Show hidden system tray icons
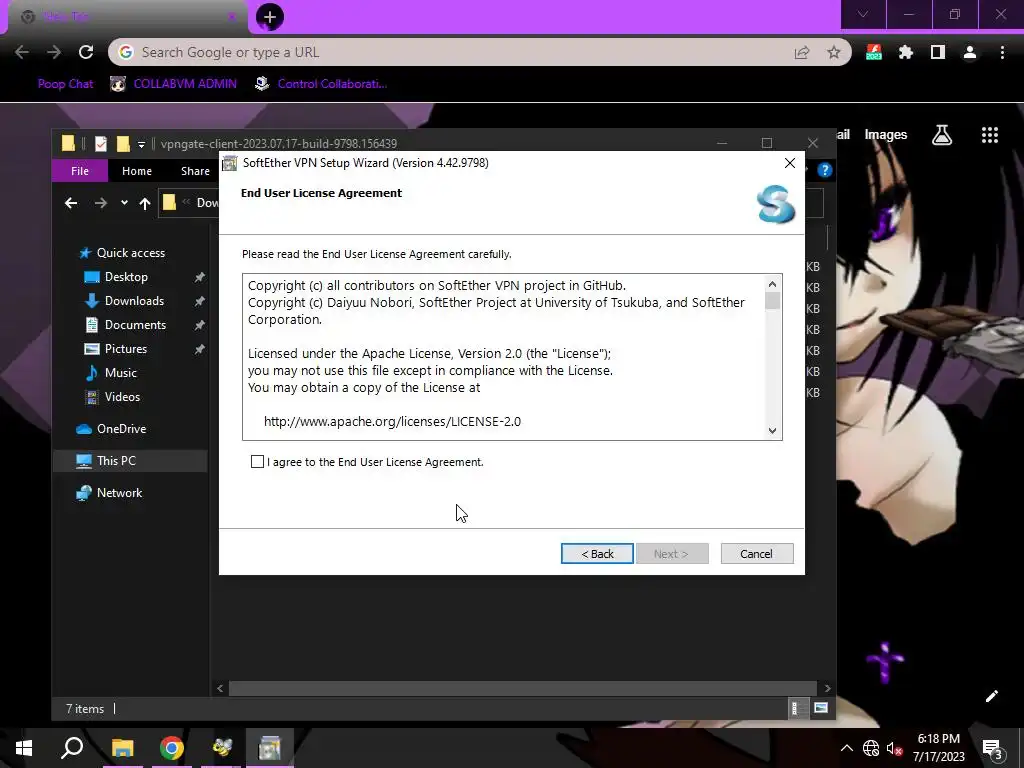 (846, 748)
